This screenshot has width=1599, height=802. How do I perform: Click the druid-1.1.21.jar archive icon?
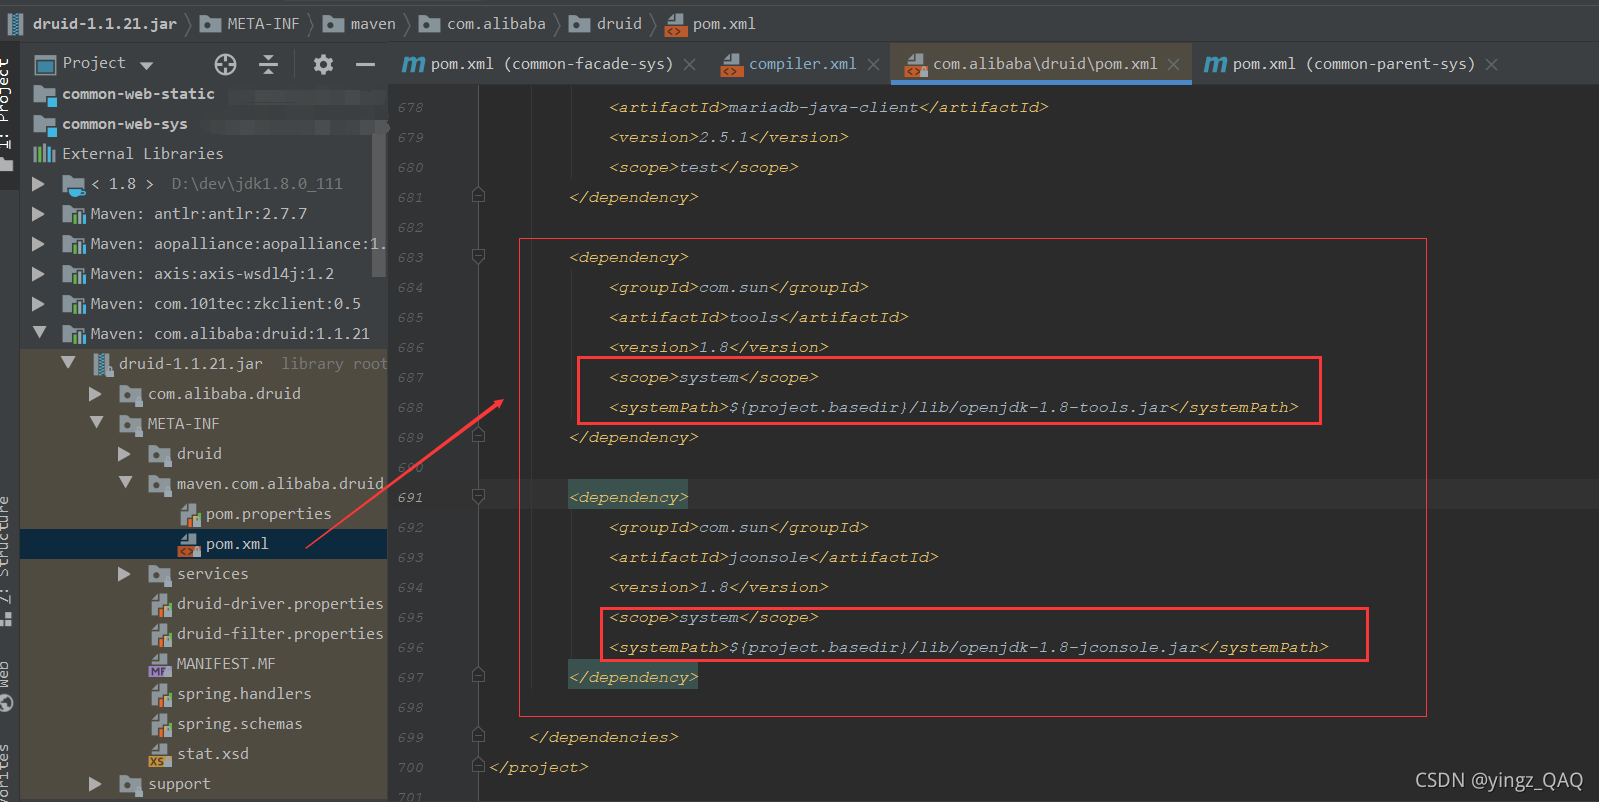click(103, 364)
